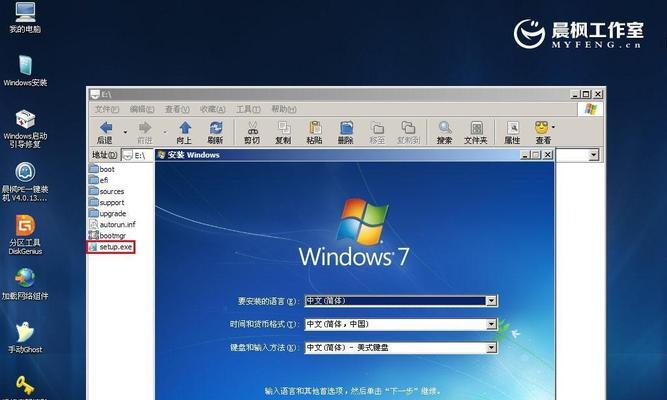Viewport: 667px width, 400px height.
Task: Select the setup.exe file
Action: tap(111, 247)
